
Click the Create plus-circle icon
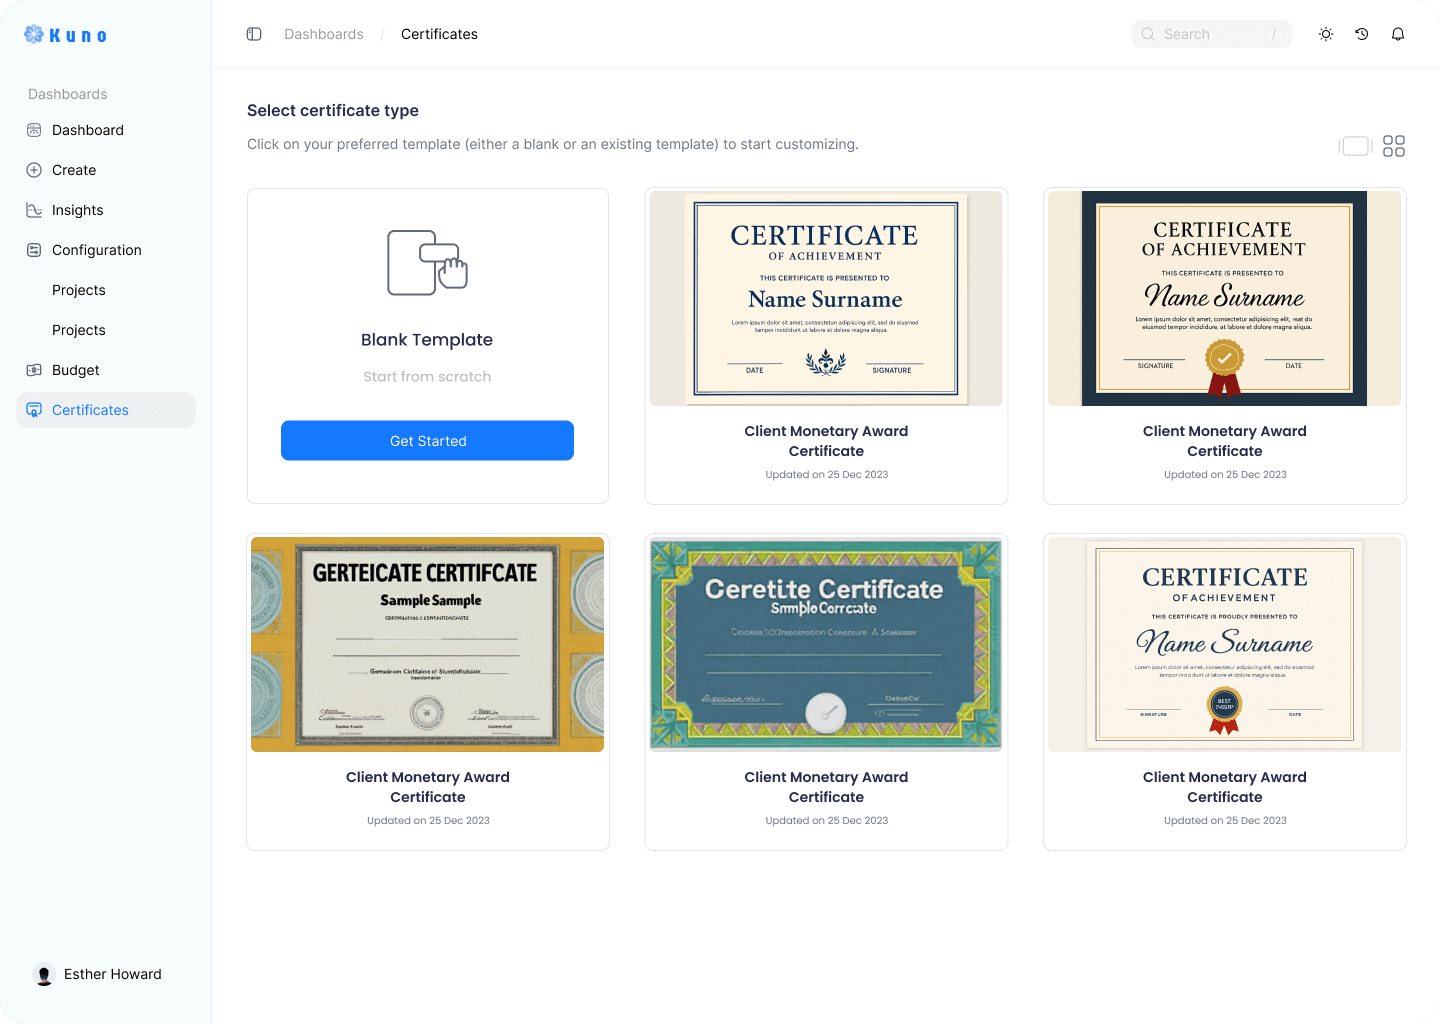click(34, 170)
